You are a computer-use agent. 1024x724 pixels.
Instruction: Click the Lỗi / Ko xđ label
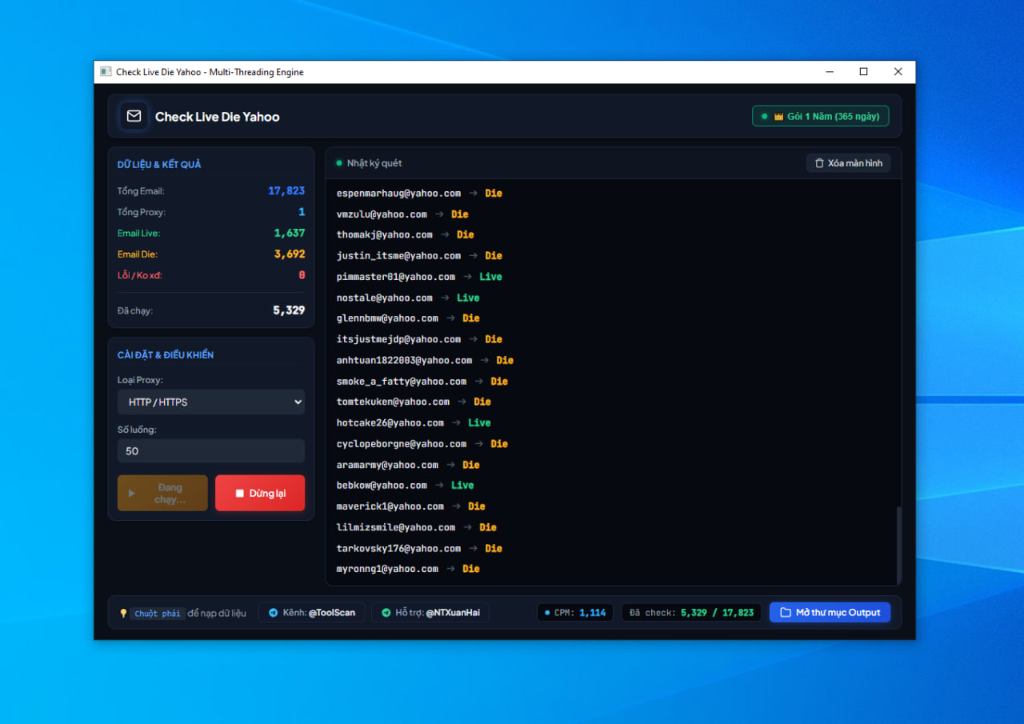click(139, 275)
